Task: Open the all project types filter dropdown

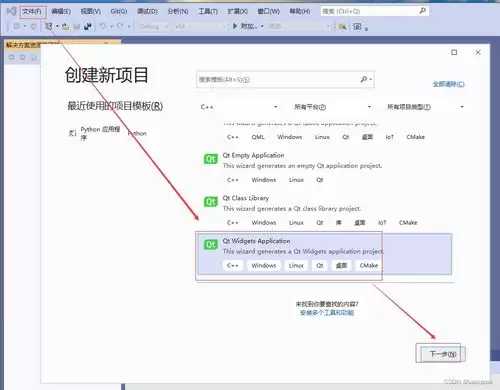Action: point(425,107)
